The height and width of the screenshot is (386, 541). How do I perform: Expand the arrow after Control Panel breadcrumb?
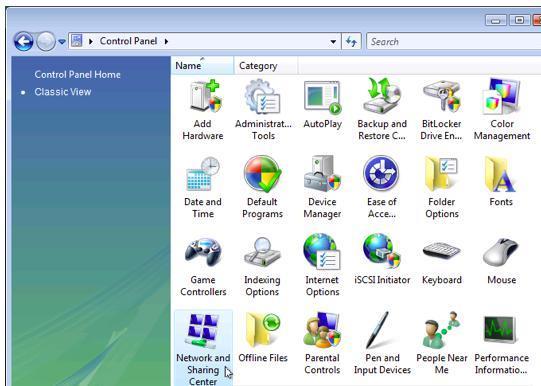166,42
